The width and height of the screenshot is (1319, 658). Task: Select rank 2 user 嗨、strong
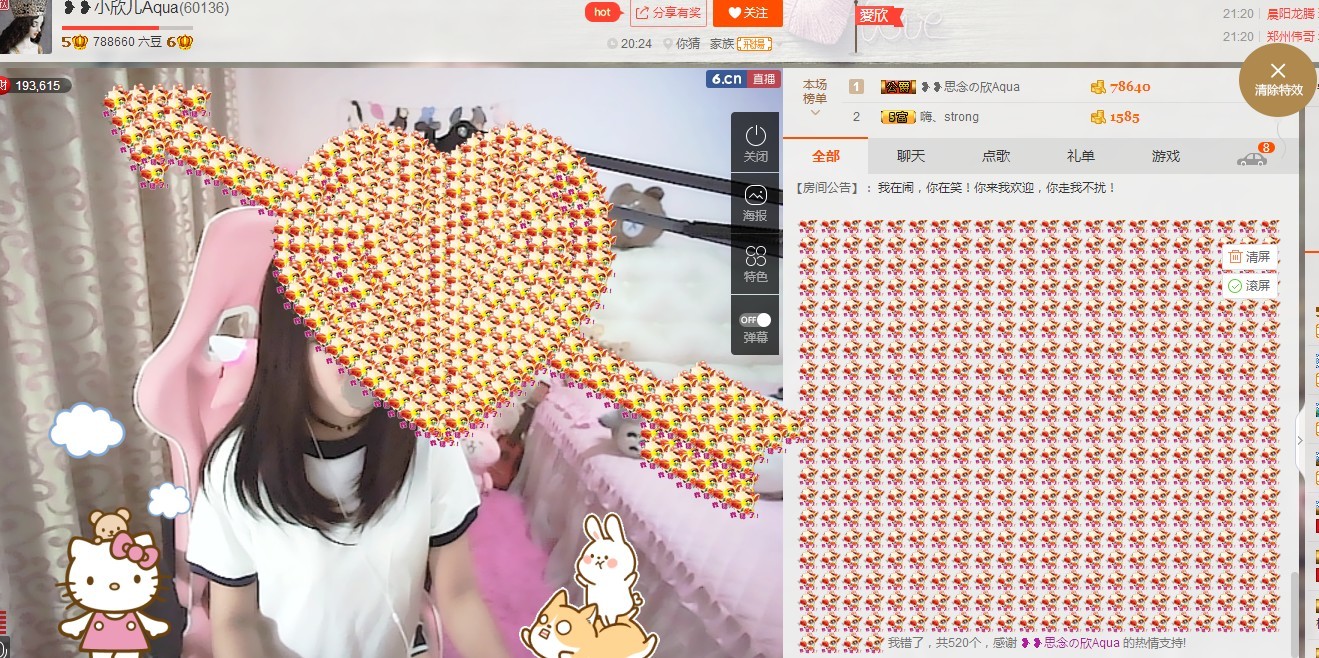950,117
